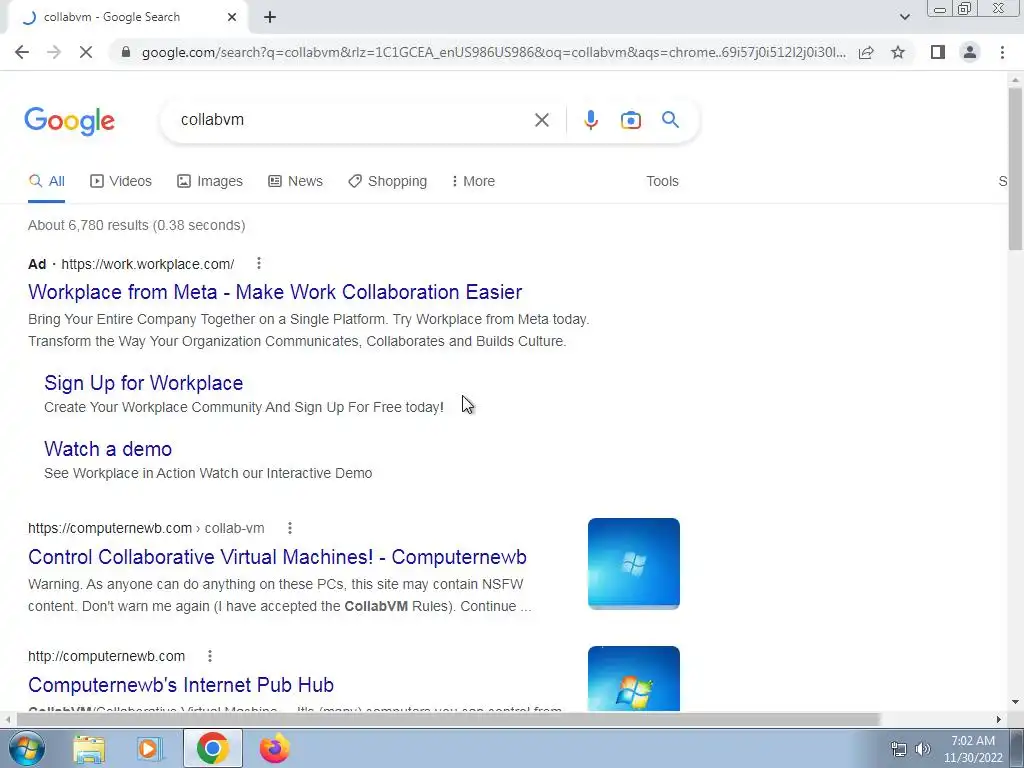1024x768 pixels.
Task: Close the collabvm Google Search tab
Action: click(232, 17)
